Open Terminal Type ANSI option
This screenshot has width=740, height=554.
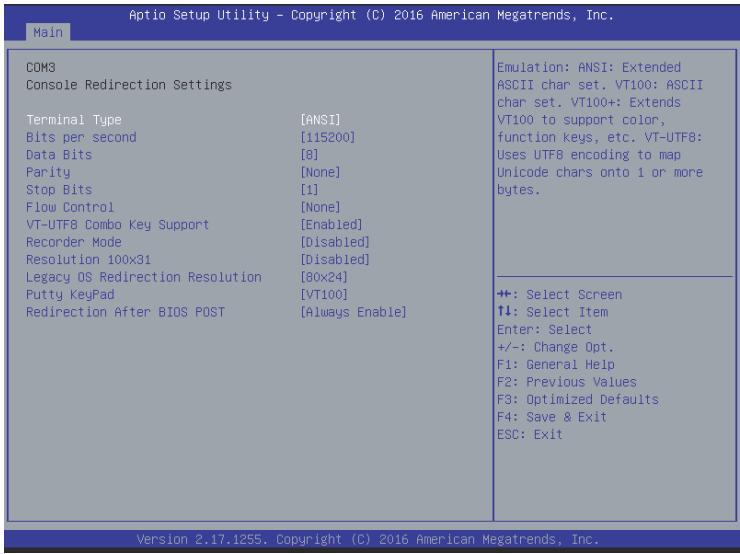click(x=320, y=120)
